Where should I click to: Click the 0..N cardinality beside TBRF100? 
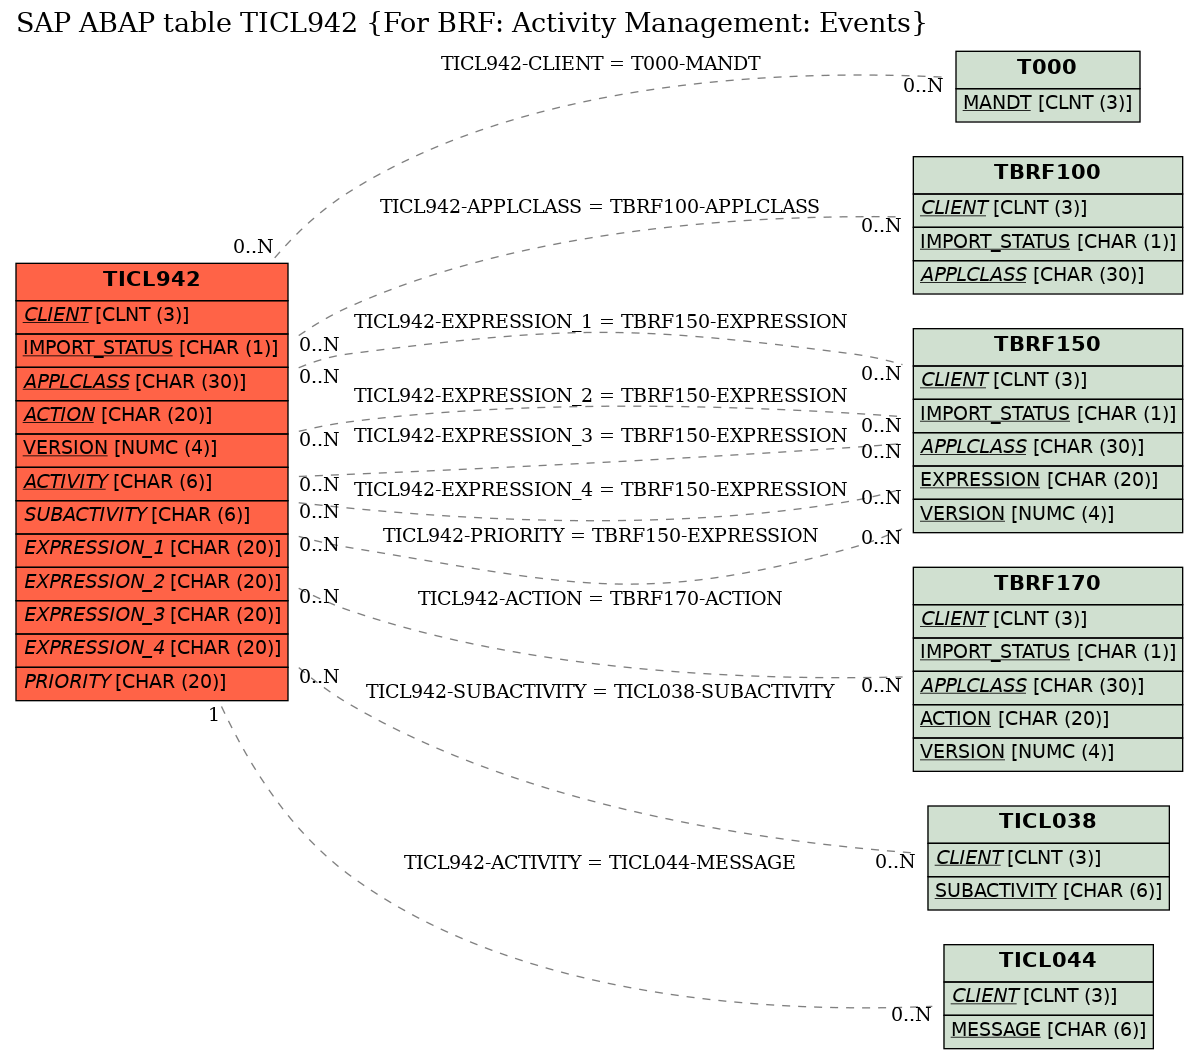click(x=881, y=226)
